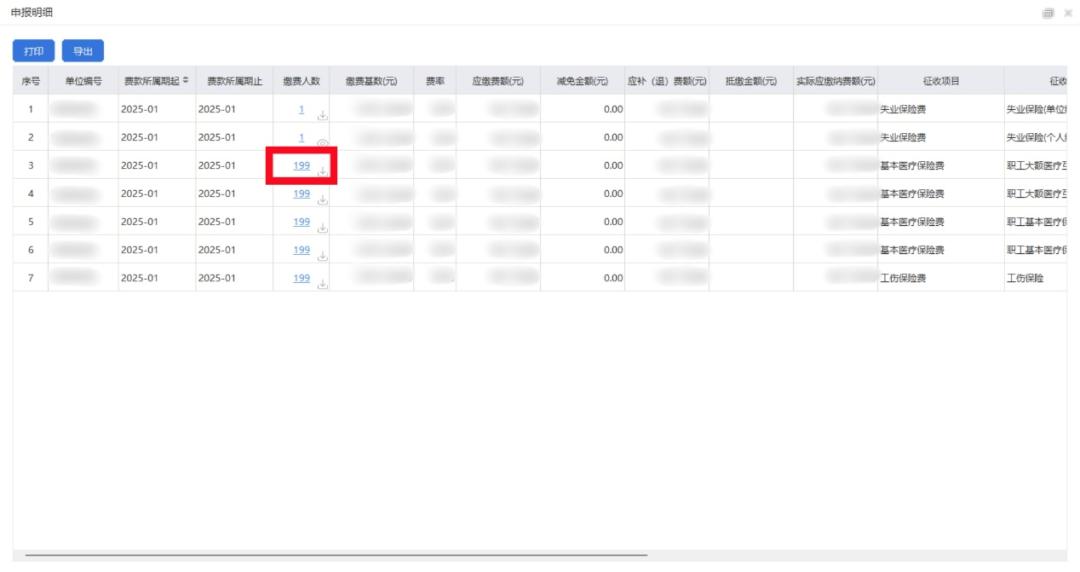Download the payer list for row 6
This screenshot has height=572, width=1080.
(x=323, y=256)
